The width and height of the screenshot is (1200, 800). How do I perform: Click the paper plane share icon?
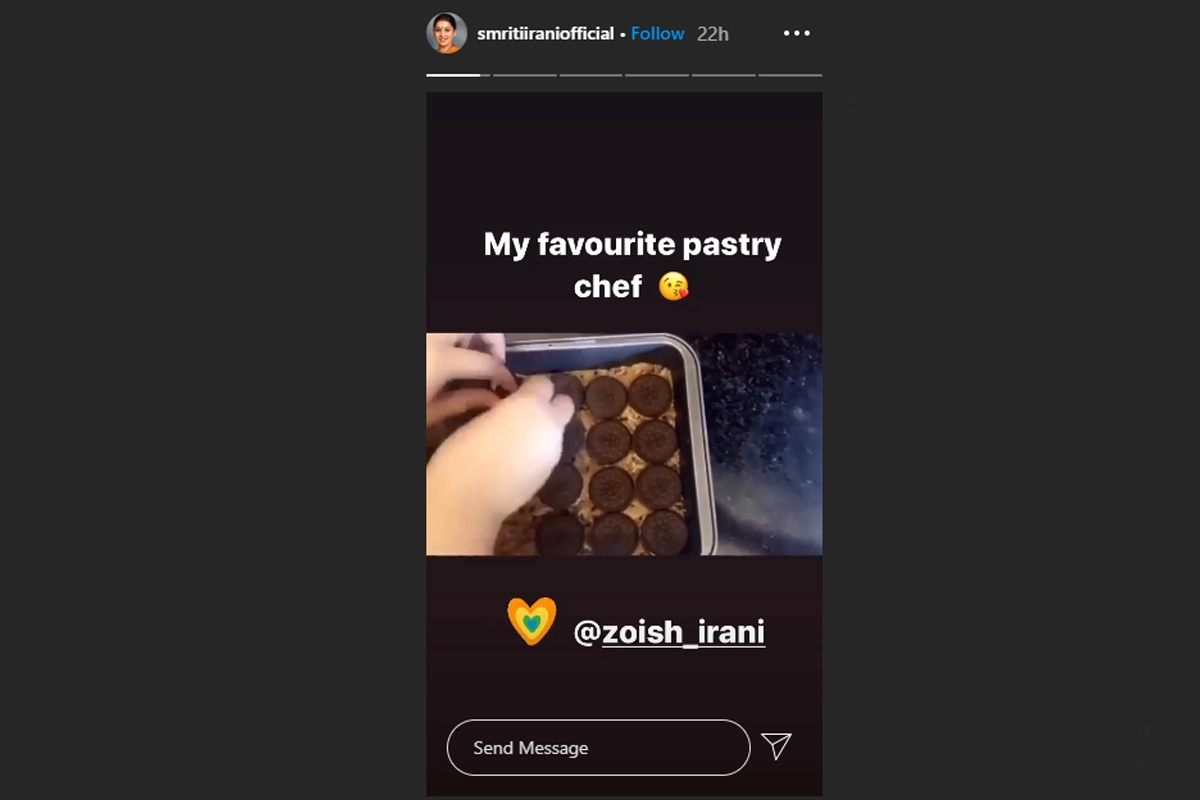[777, 746]
